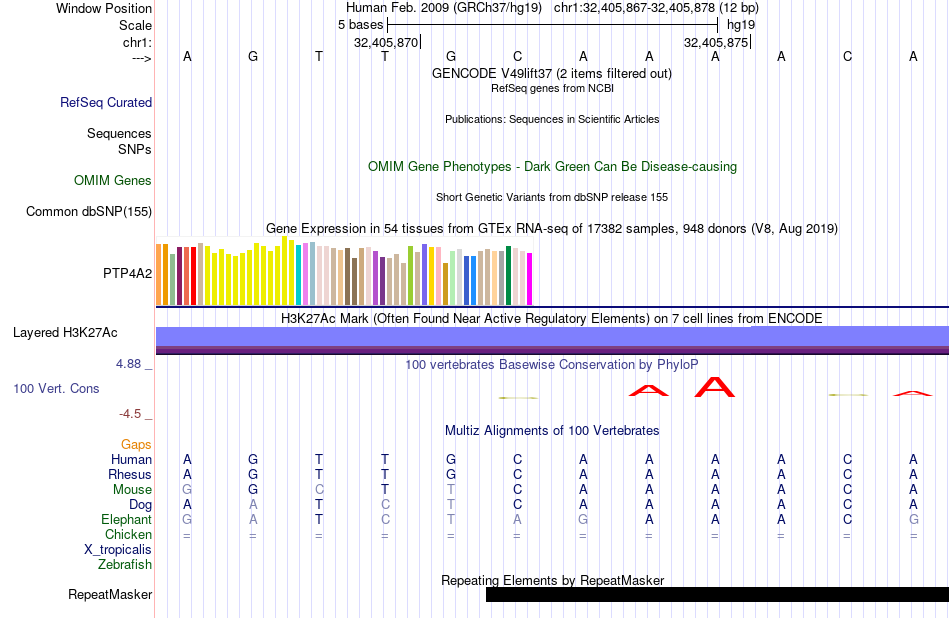This screenshot has height=618, width=950.
Task: Open the 100 Vert. Cons track label
Action: pyautogui.click(x=56, y=388)
